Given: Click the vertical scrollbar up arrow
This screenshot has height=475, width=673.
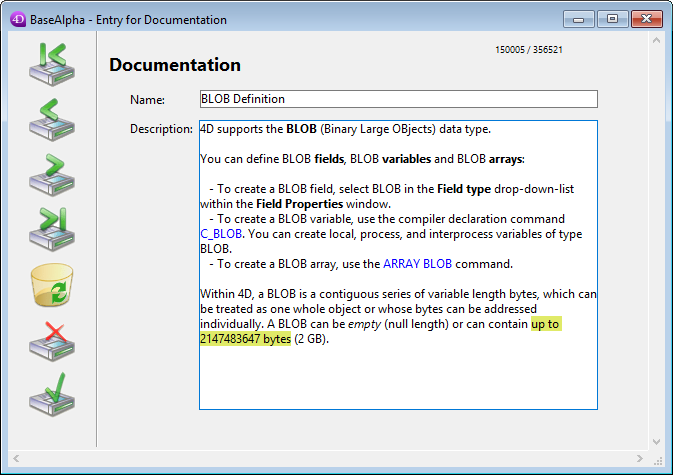Looking at the screenshot, I should coord(657,42).
